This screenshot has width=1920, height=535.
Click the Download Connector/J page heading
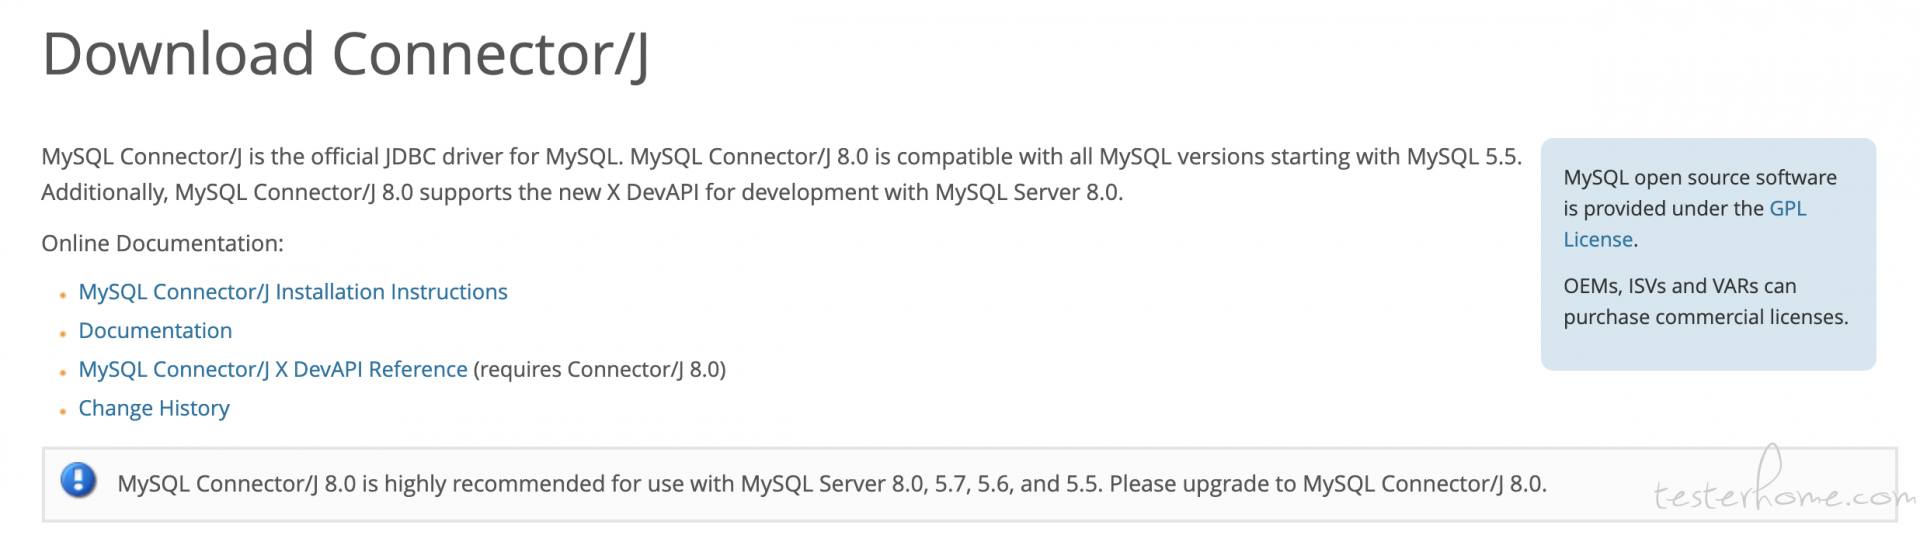coord(346,54)
